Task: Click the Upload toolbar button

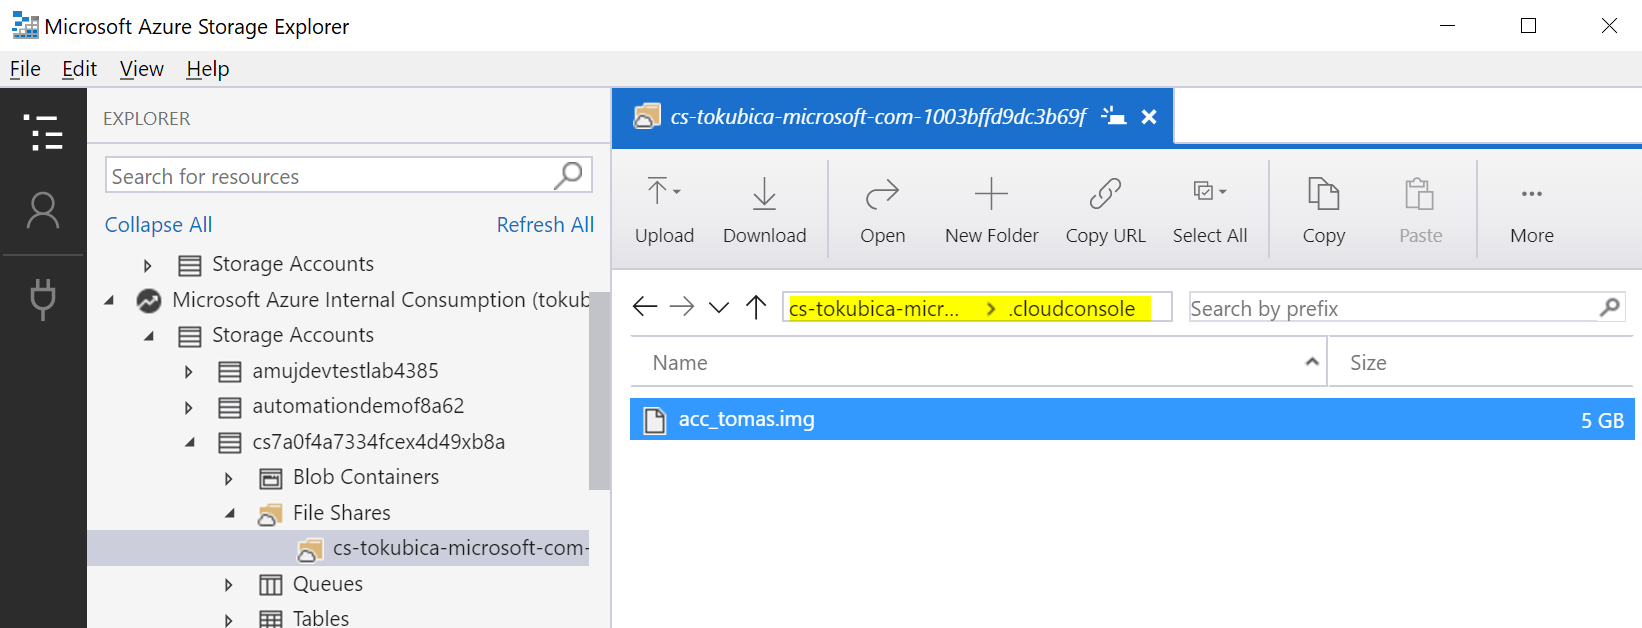Action: point(664,210)
